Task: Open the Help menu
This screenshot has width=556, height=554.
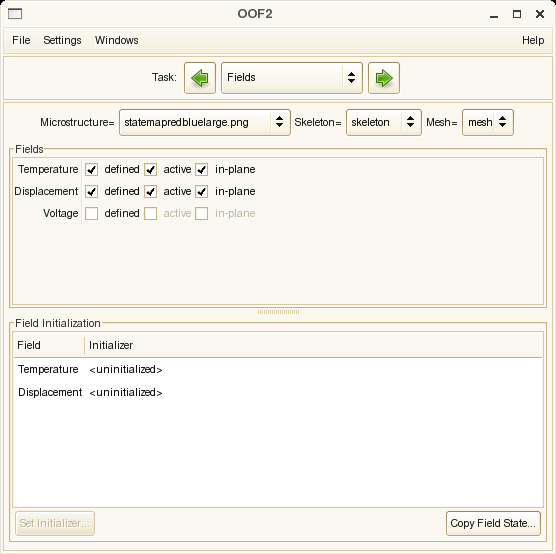Action: click(x=533, y=40)
